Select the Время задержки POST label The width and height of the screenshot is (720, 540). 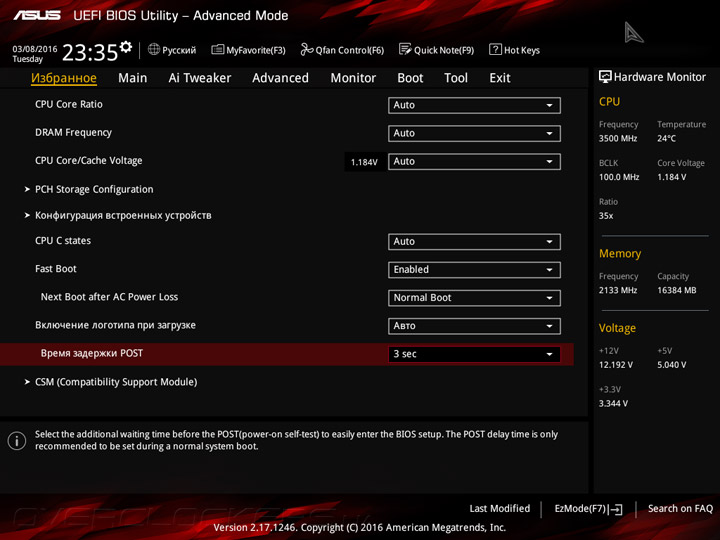pyautogui.click(x=92, y=353)
